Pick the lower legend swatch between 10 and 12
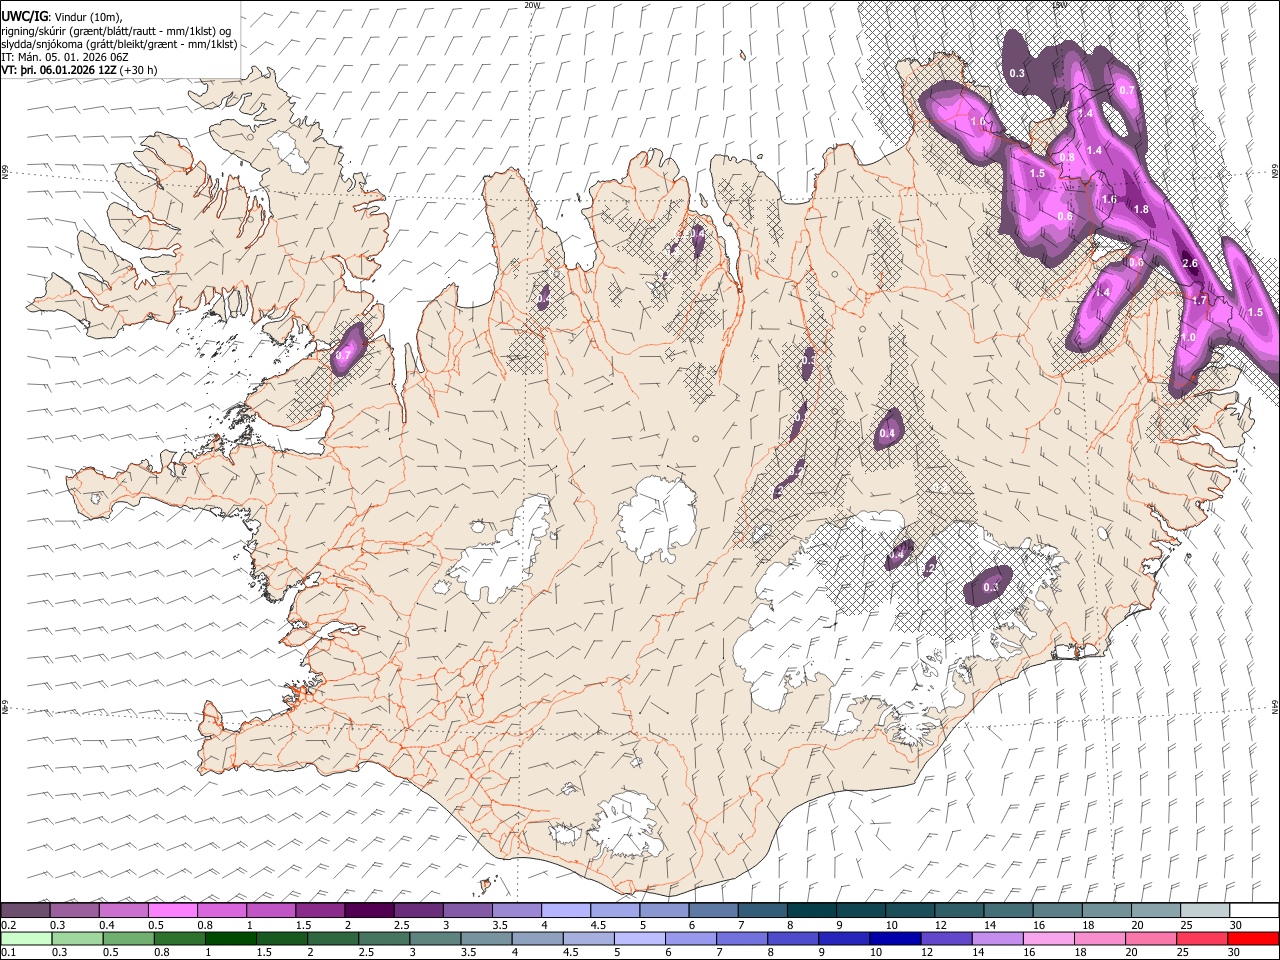This screenshot has height=960, width=1280. (894, 938)
